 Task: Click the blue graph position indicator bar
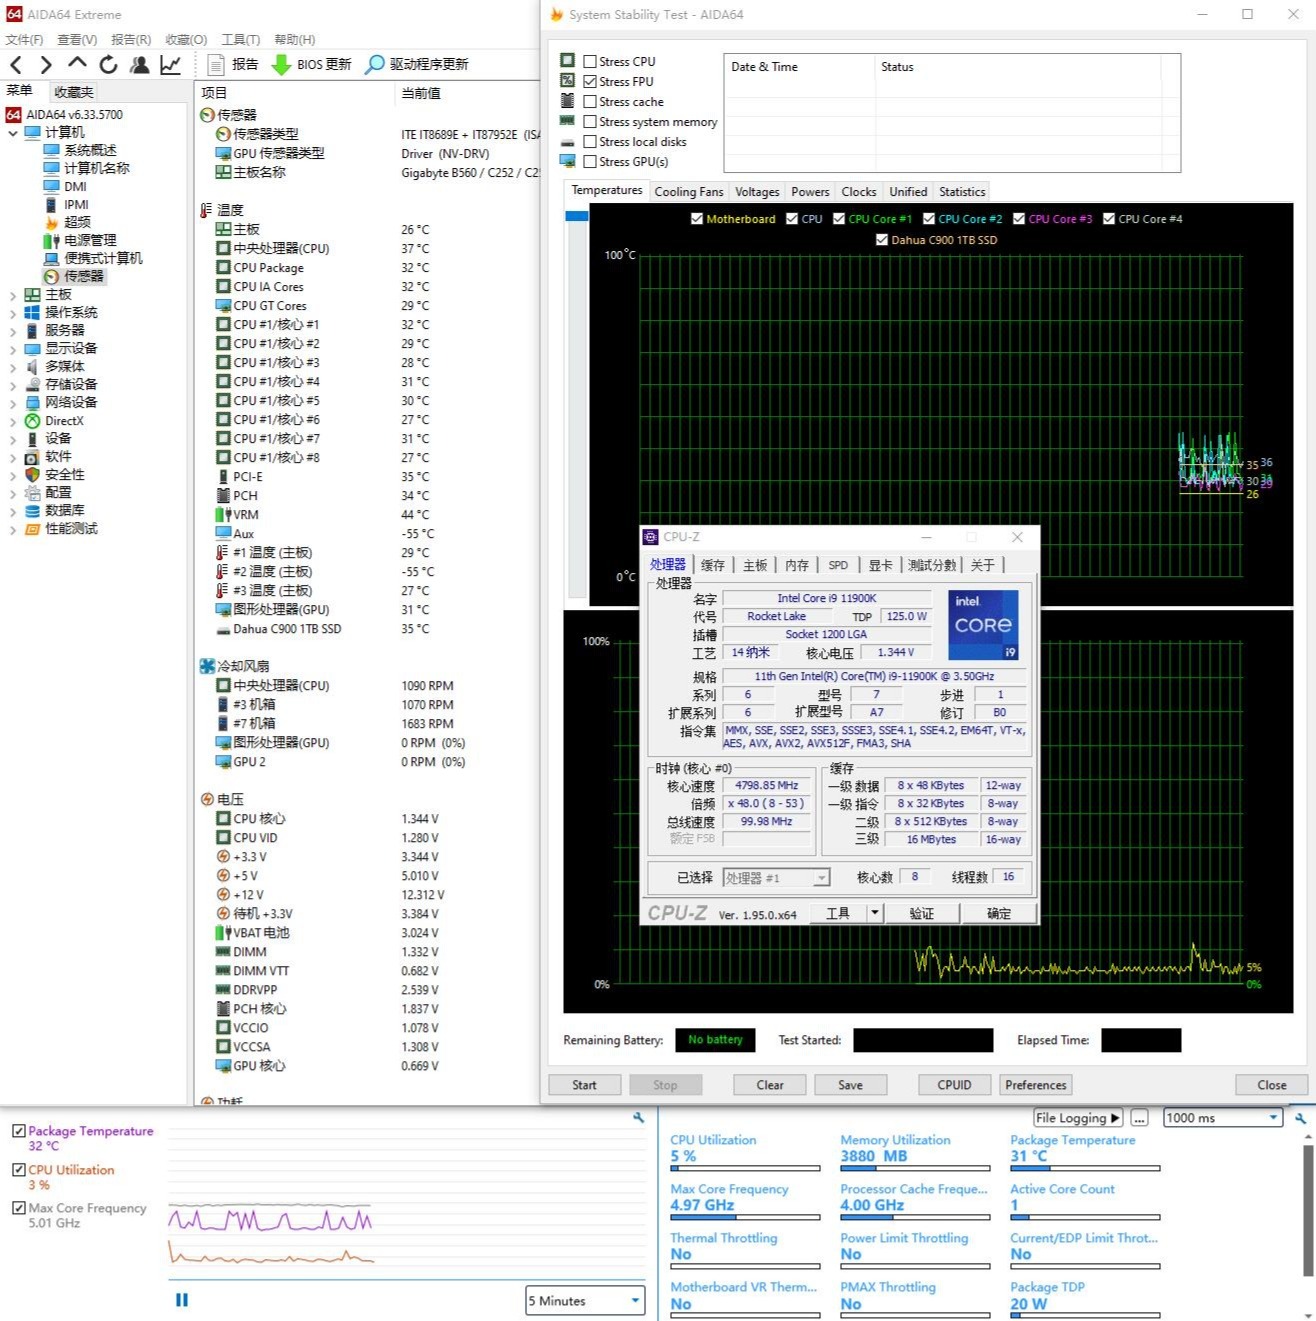point(577,216)
